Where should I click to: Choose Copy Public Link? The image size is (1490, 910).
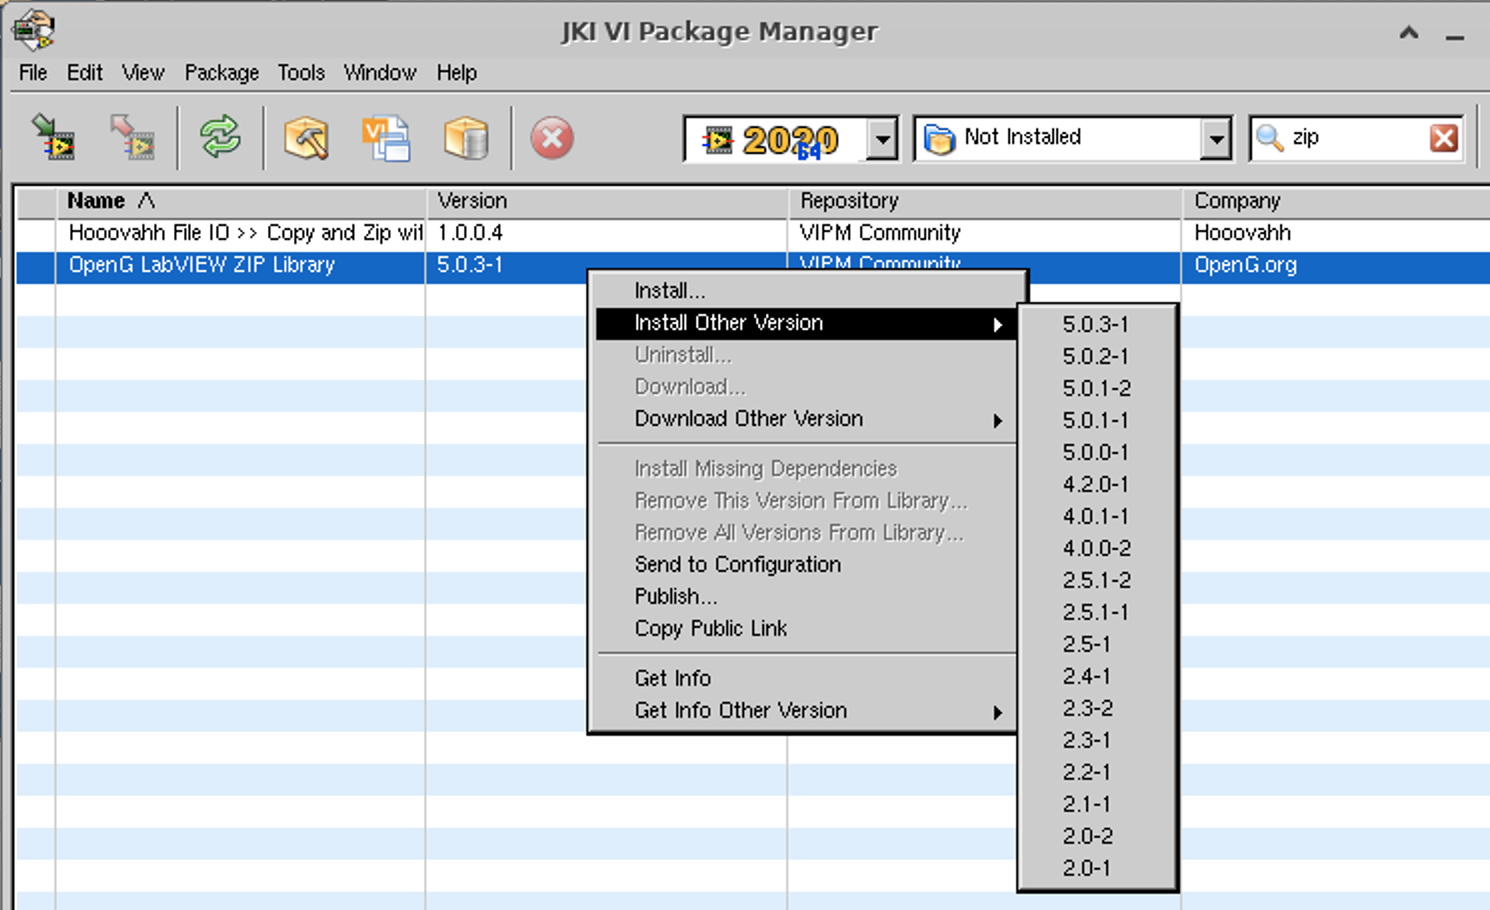[x=806, y=629]
